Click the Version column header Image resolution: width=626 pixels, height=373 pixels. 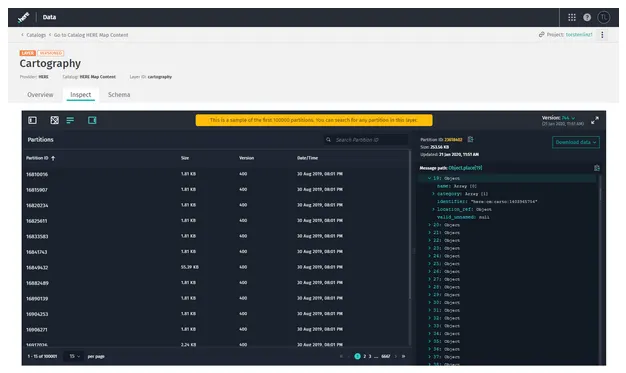(246, 158)
